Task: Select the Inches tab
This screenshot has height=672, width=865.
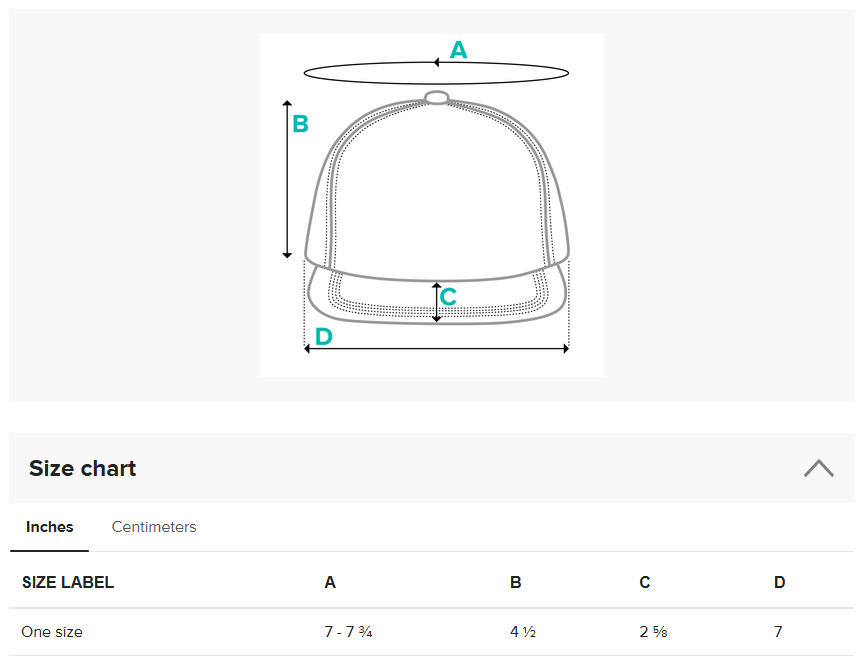Action: pos(50,527)
